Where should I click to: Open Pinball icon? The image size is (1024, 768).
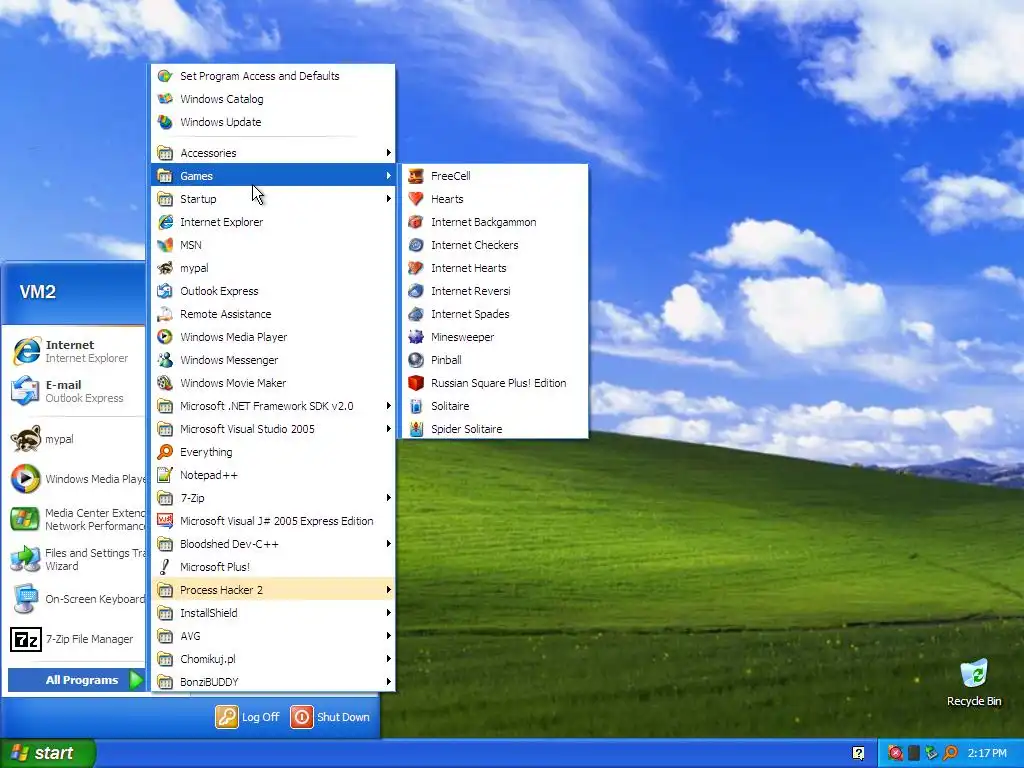coord(415,360)
